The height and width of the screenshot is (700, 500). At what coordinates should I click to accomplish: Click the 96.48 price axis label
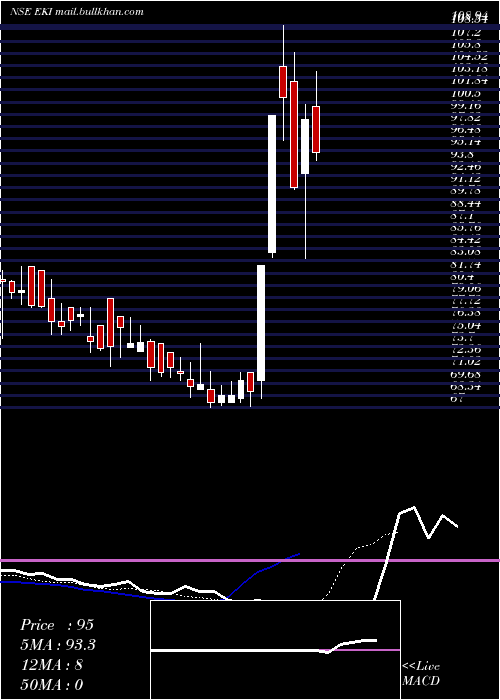pyautogui.click(x=466, y=130)
